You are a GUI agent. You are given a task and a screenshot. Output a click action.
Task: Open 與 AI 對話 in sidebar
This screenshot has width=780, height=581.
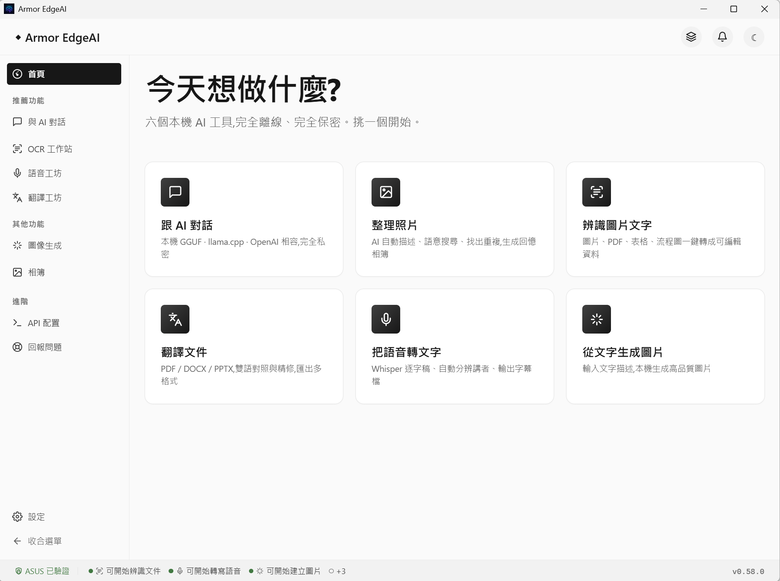pyautogui.click(x=64, y=122)
